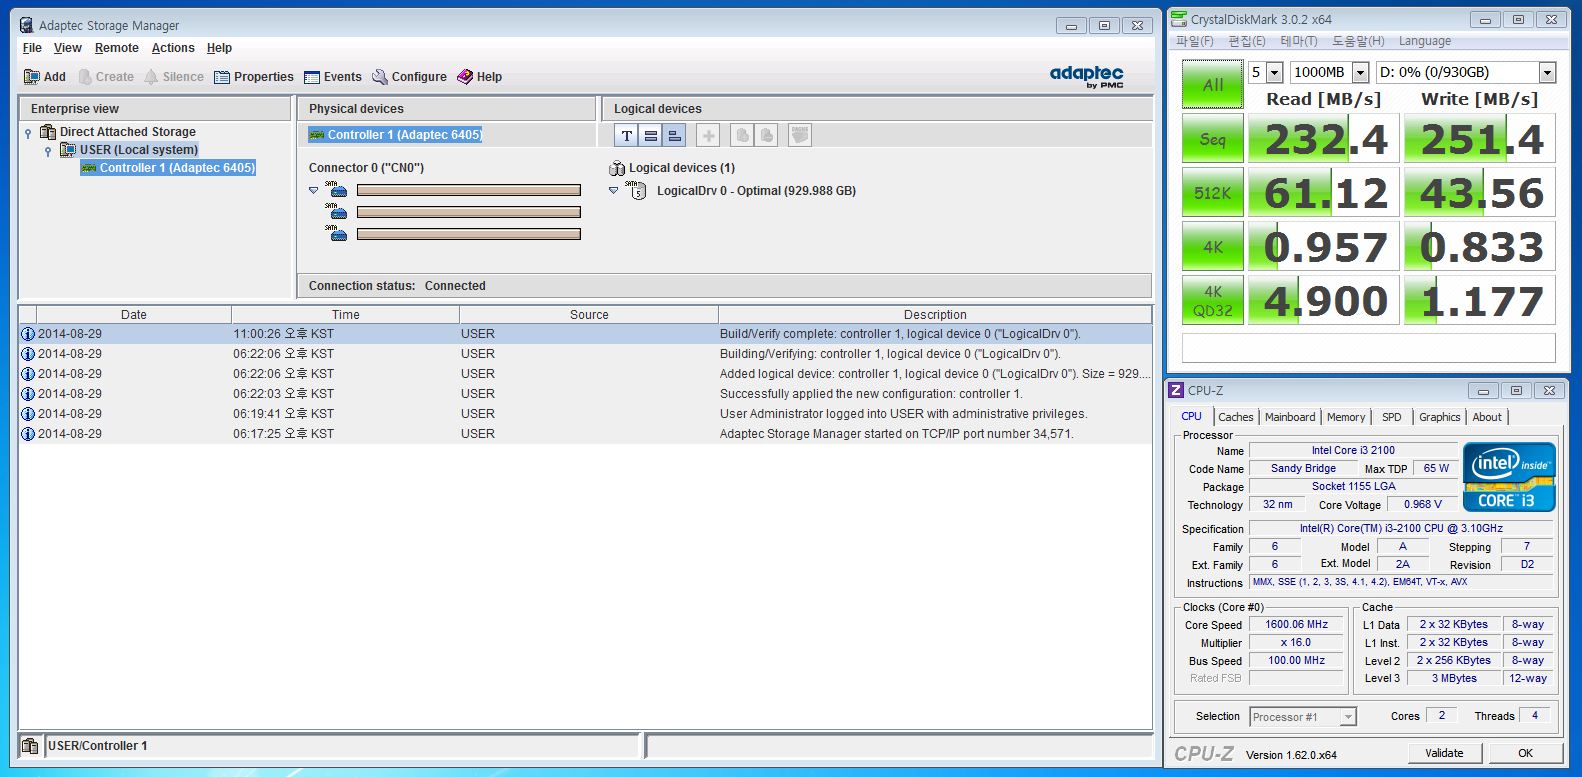
Task: Open the Actions menu
Action: coord(173,48)
